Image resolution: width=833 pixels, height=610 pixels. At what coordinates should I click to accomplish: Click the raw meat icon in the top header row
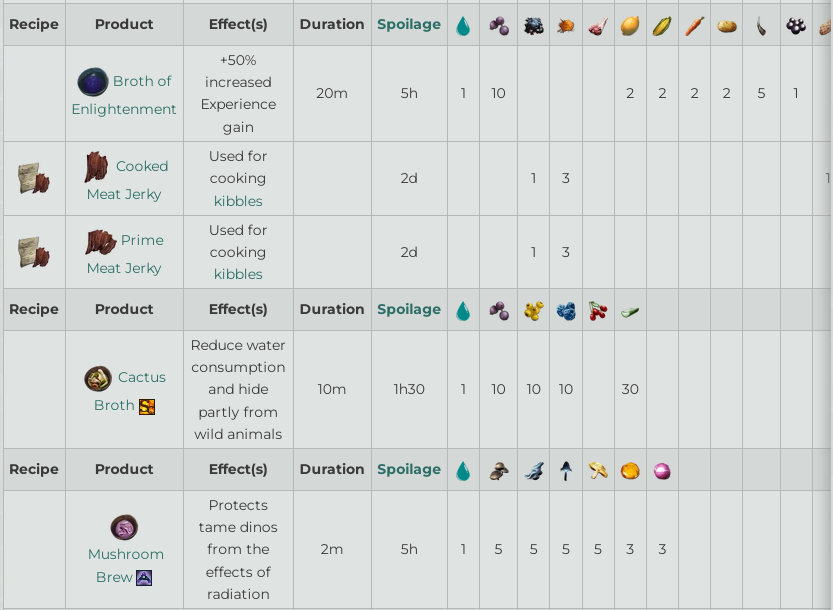[598, 26]
